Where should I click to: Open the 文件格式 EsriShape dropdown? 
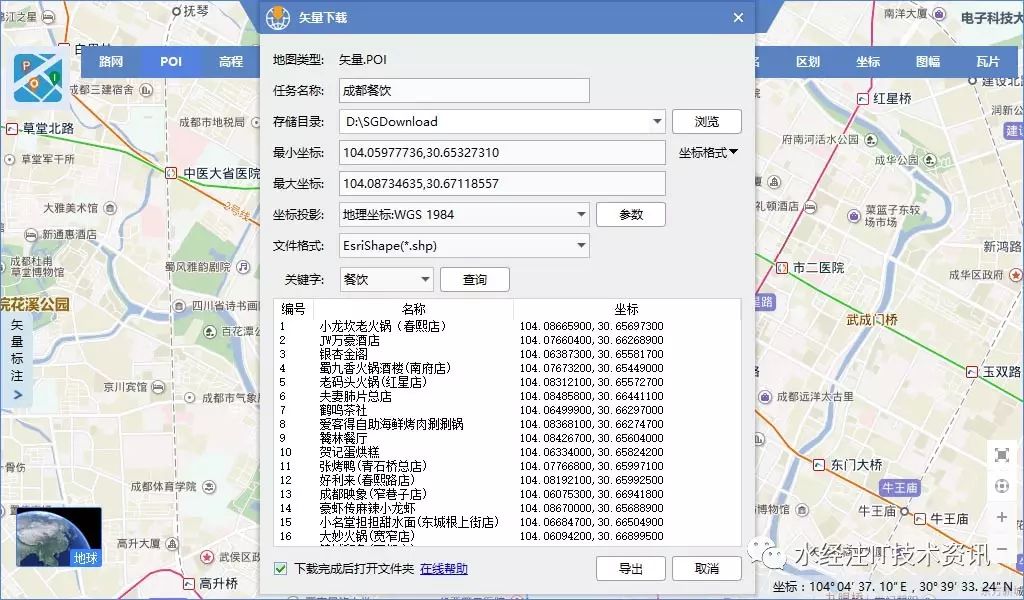pyautogui.click(x=583, y=245)
